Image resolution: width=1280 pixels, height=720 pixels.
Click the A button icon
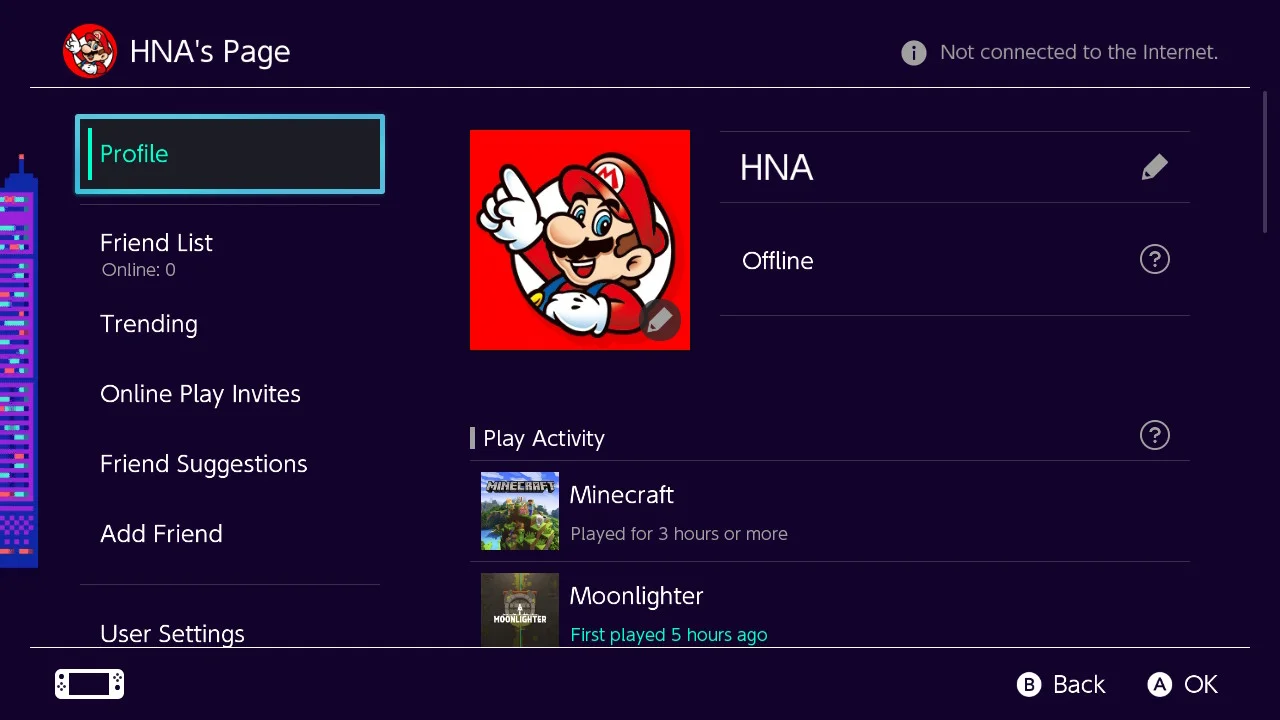tap(1159, 685)
